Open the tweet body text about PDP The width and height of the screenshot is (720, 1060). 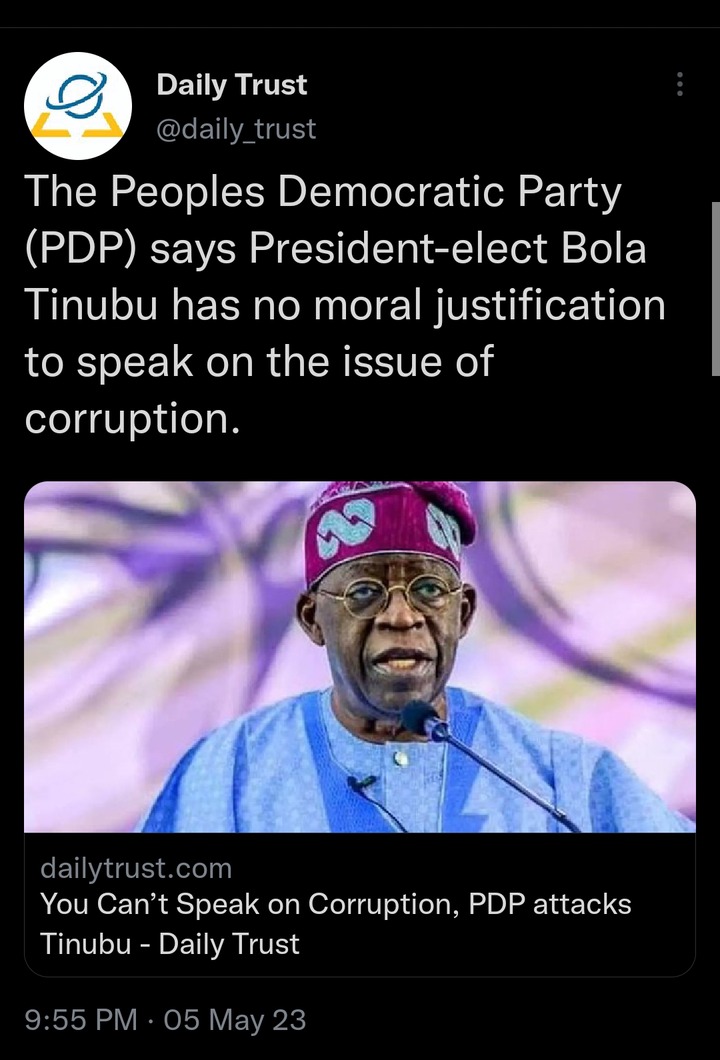345,304
